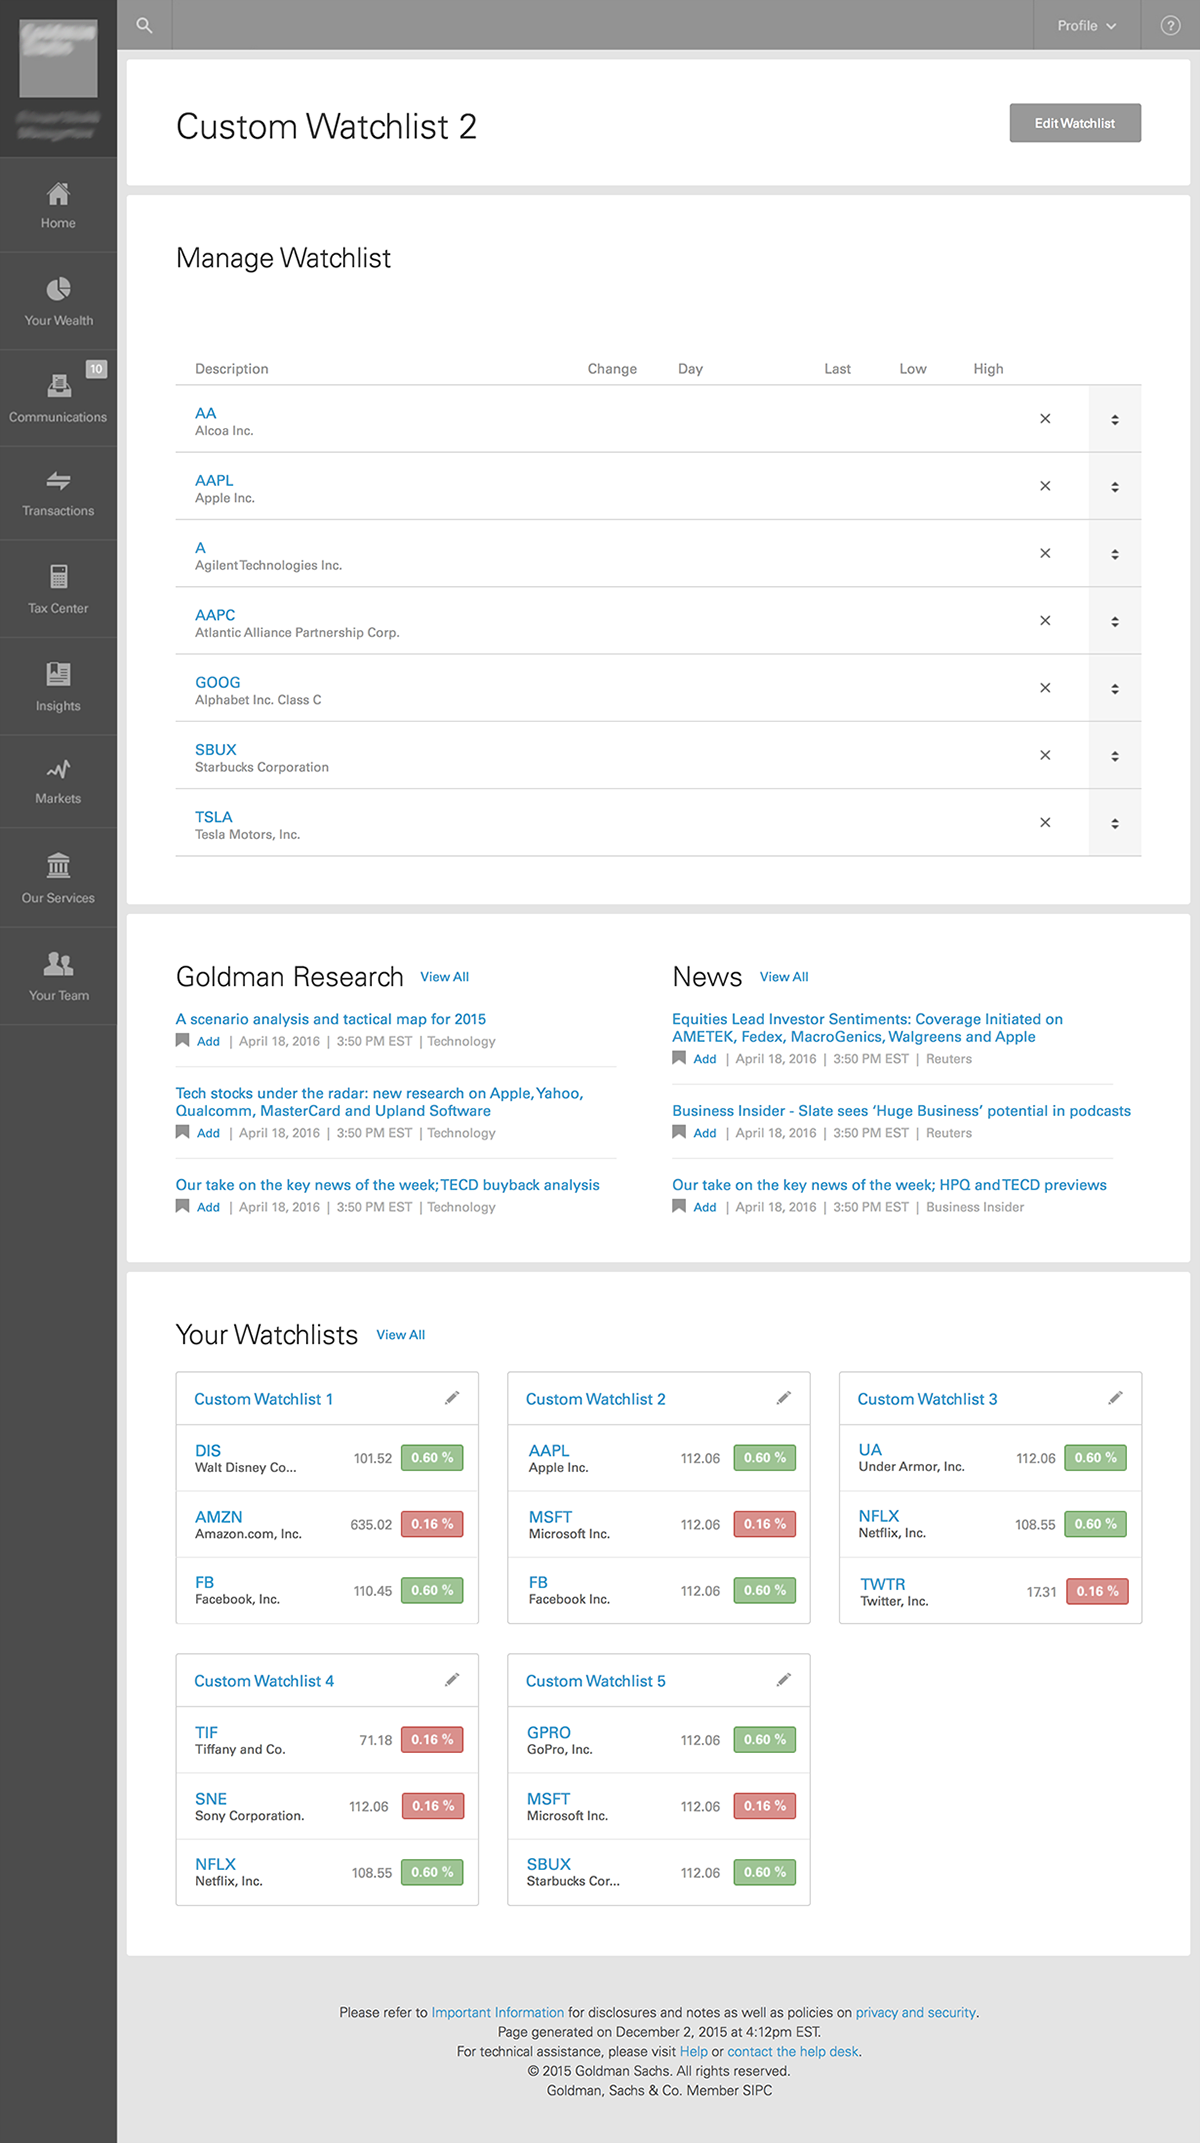
Task: Click the Edit Watchlist button
Action: pyautogui.click(x=1075, y=123)
